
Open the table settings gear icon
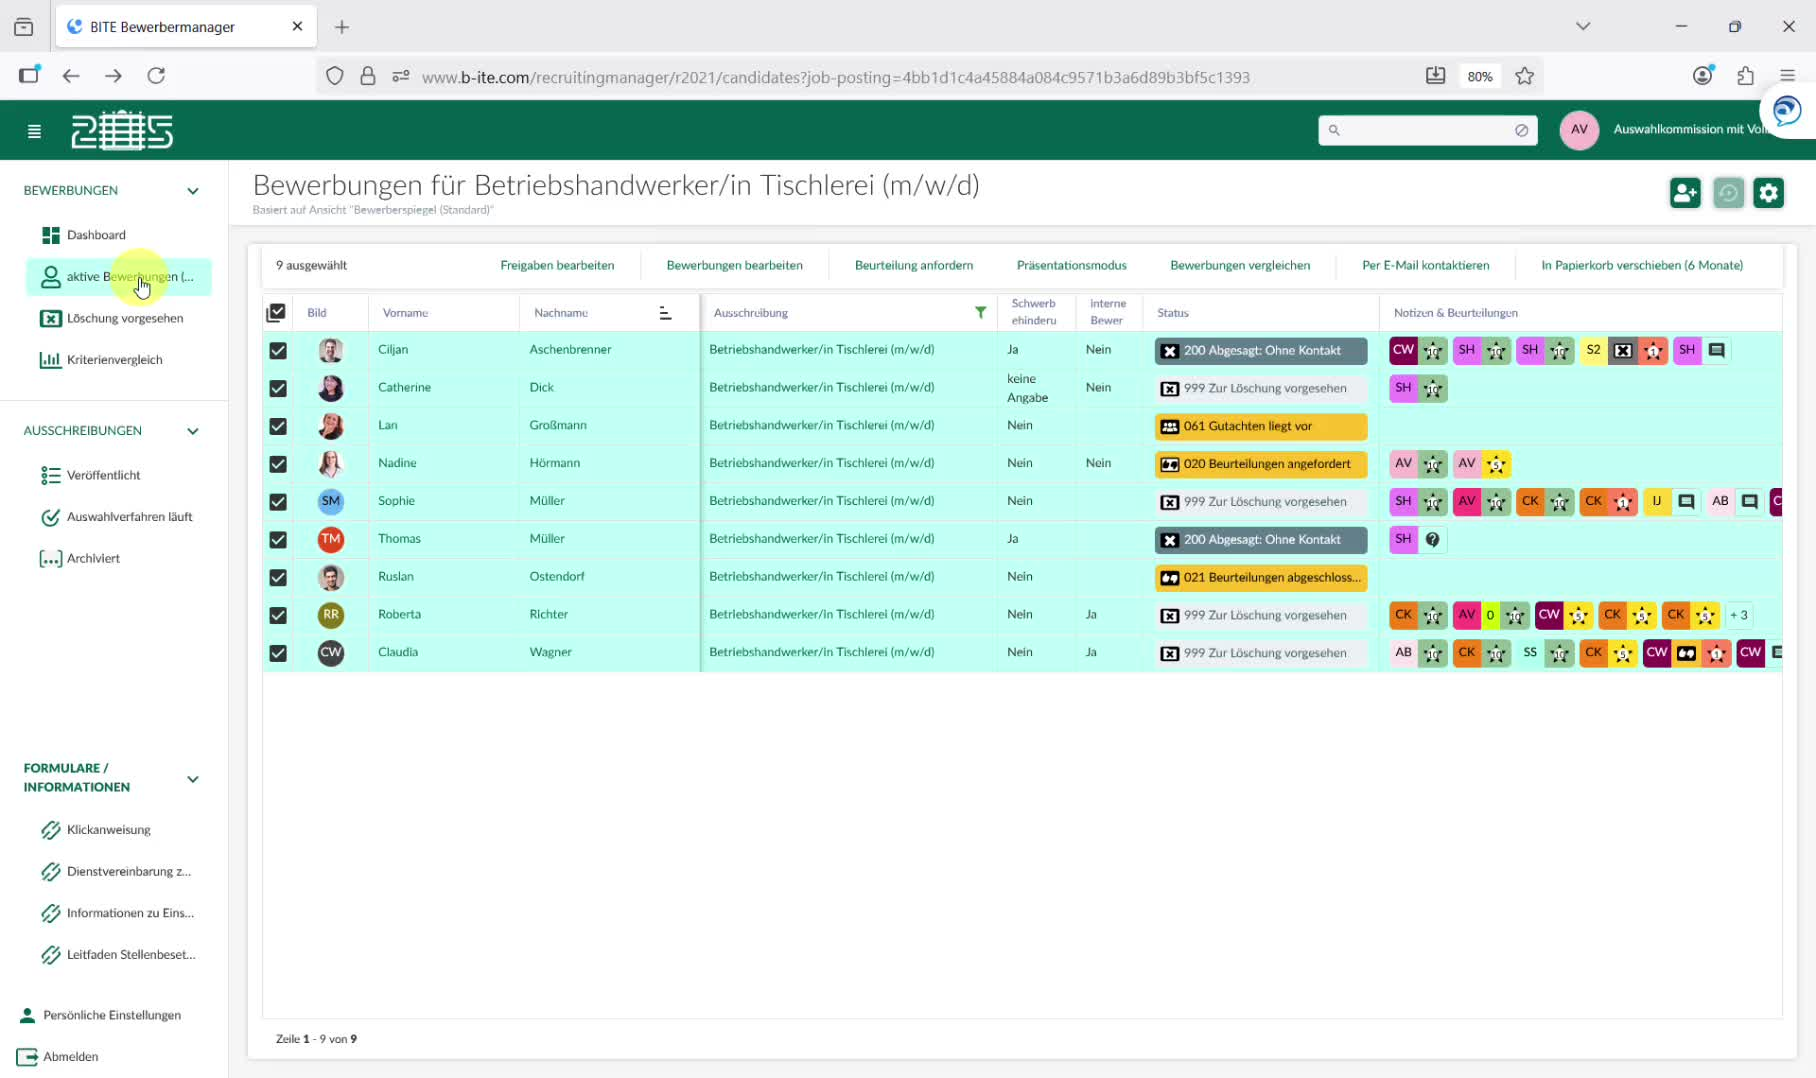coord(1768,193)
